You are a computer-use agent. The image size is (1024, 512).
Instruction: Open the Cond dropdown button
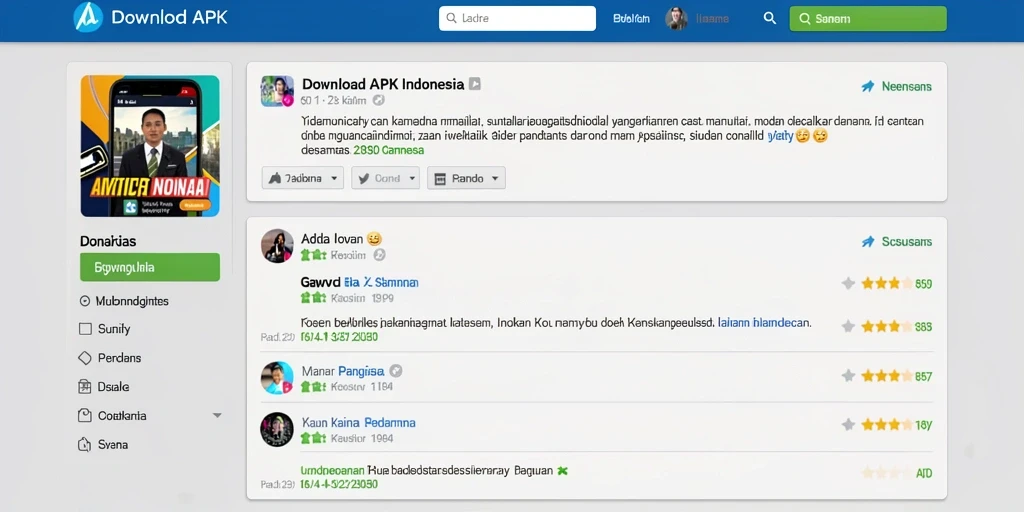click(x=385, y=178)
